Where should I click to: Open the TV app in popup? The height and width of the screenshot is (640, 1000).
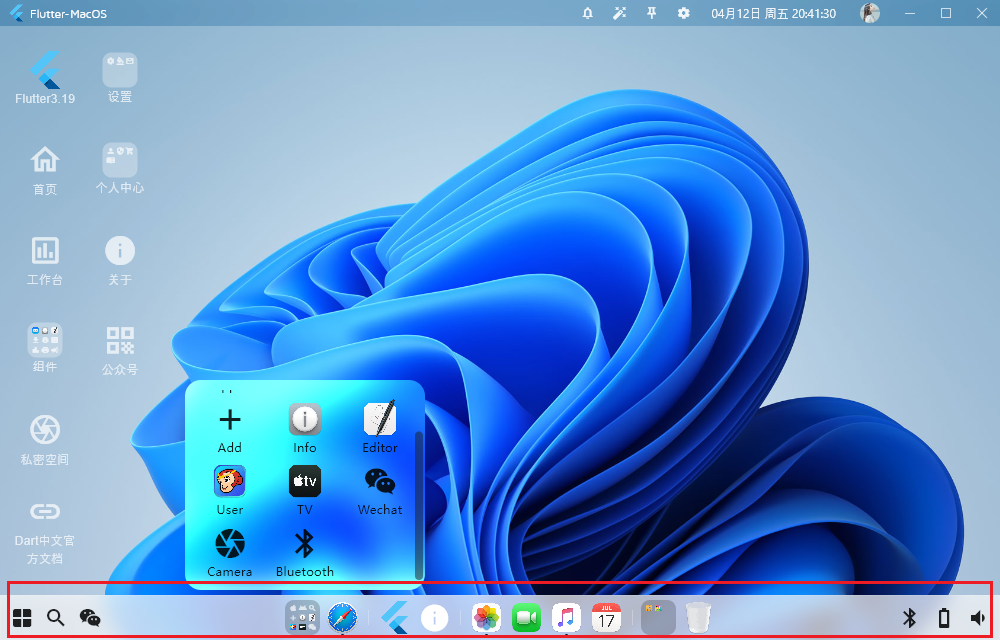pos(305,490)
